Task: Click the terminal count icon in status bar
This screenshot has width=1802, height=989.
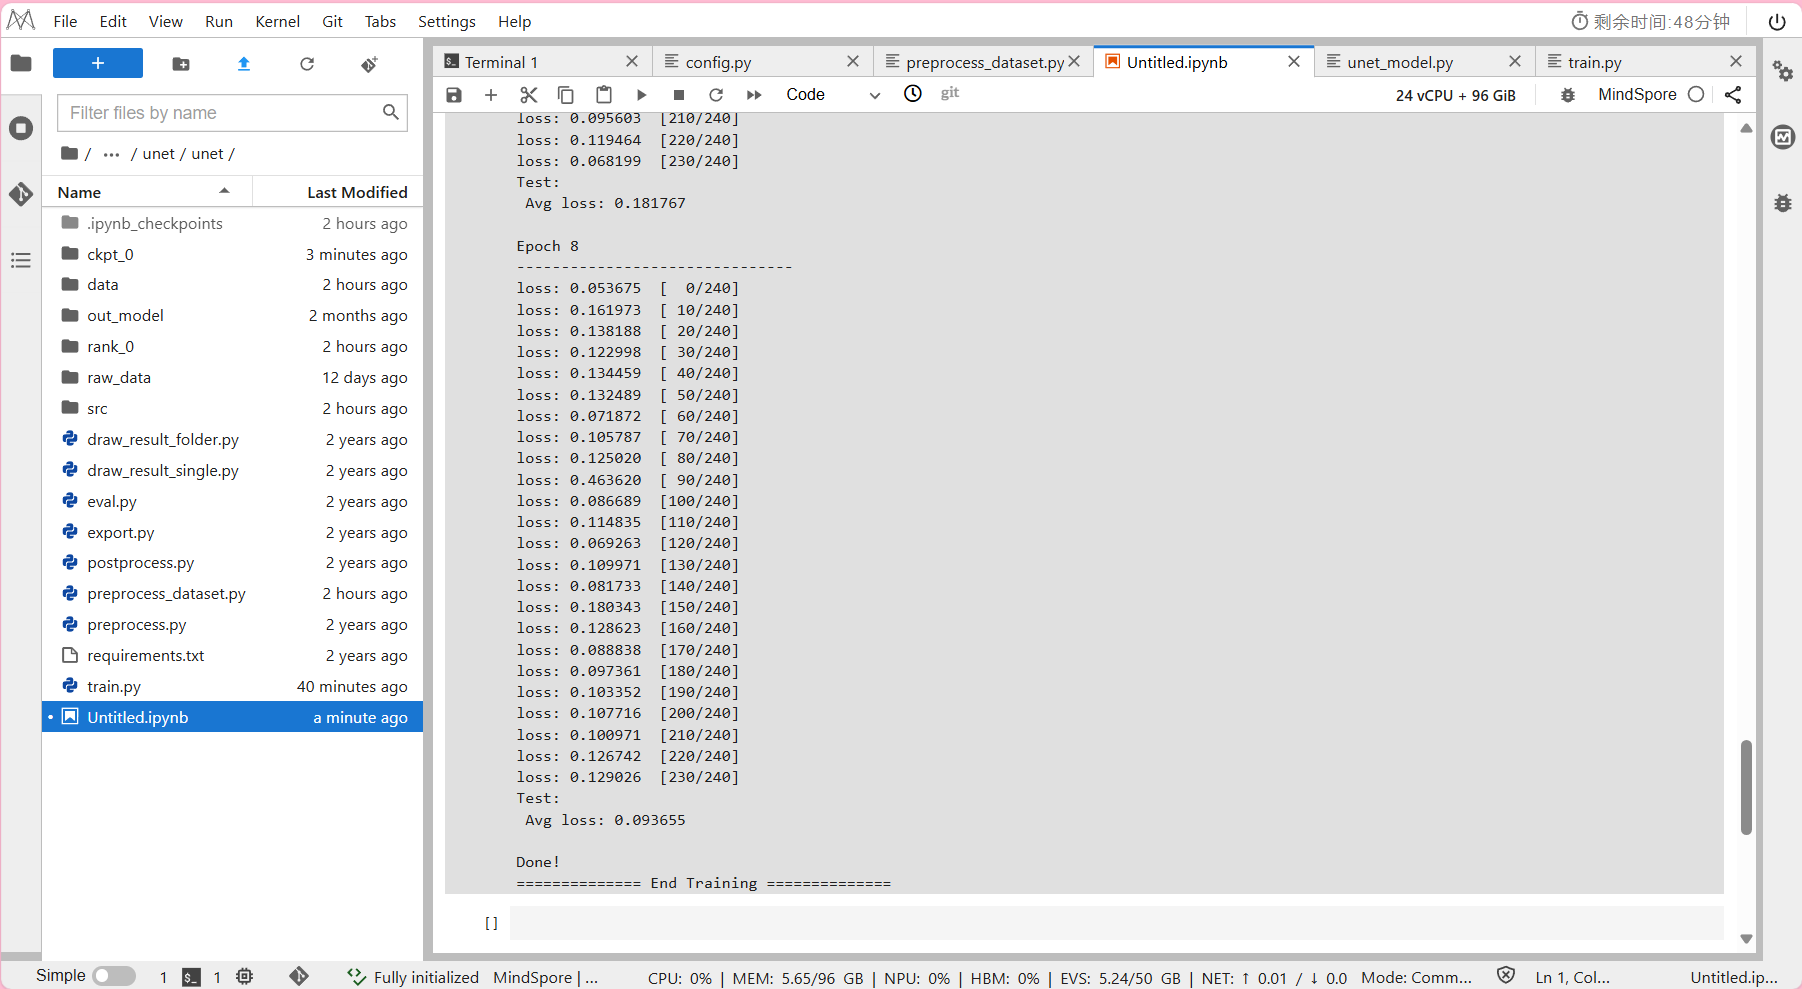Action: (191, 977)
